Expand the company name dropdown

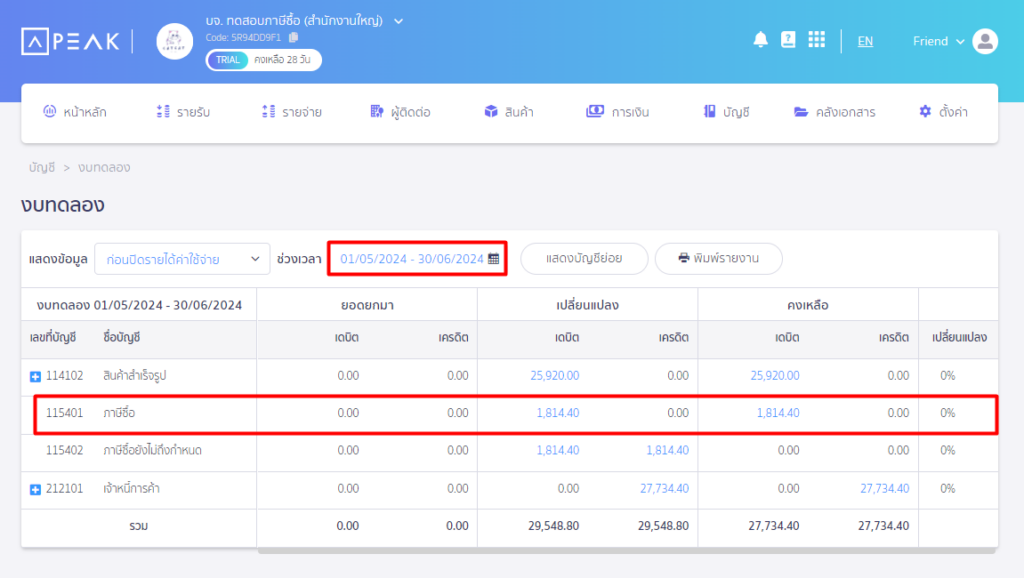(x=398, y=22)
